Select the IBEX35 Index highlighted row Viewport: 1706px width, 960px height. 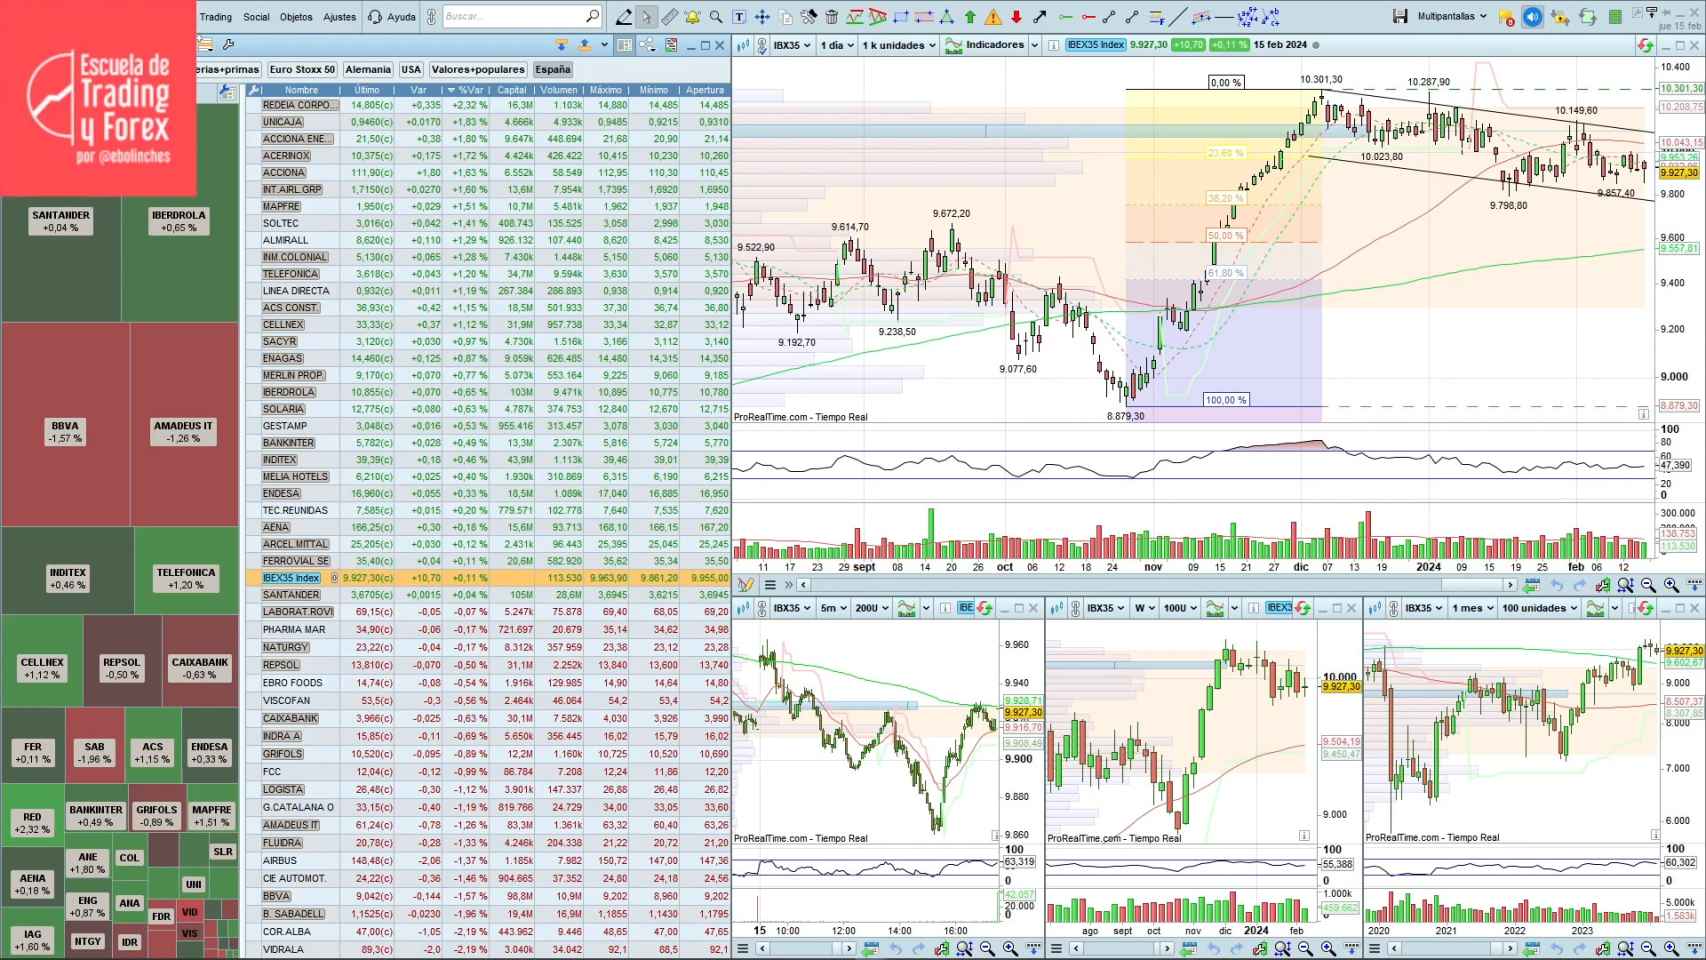click(488, 578)
